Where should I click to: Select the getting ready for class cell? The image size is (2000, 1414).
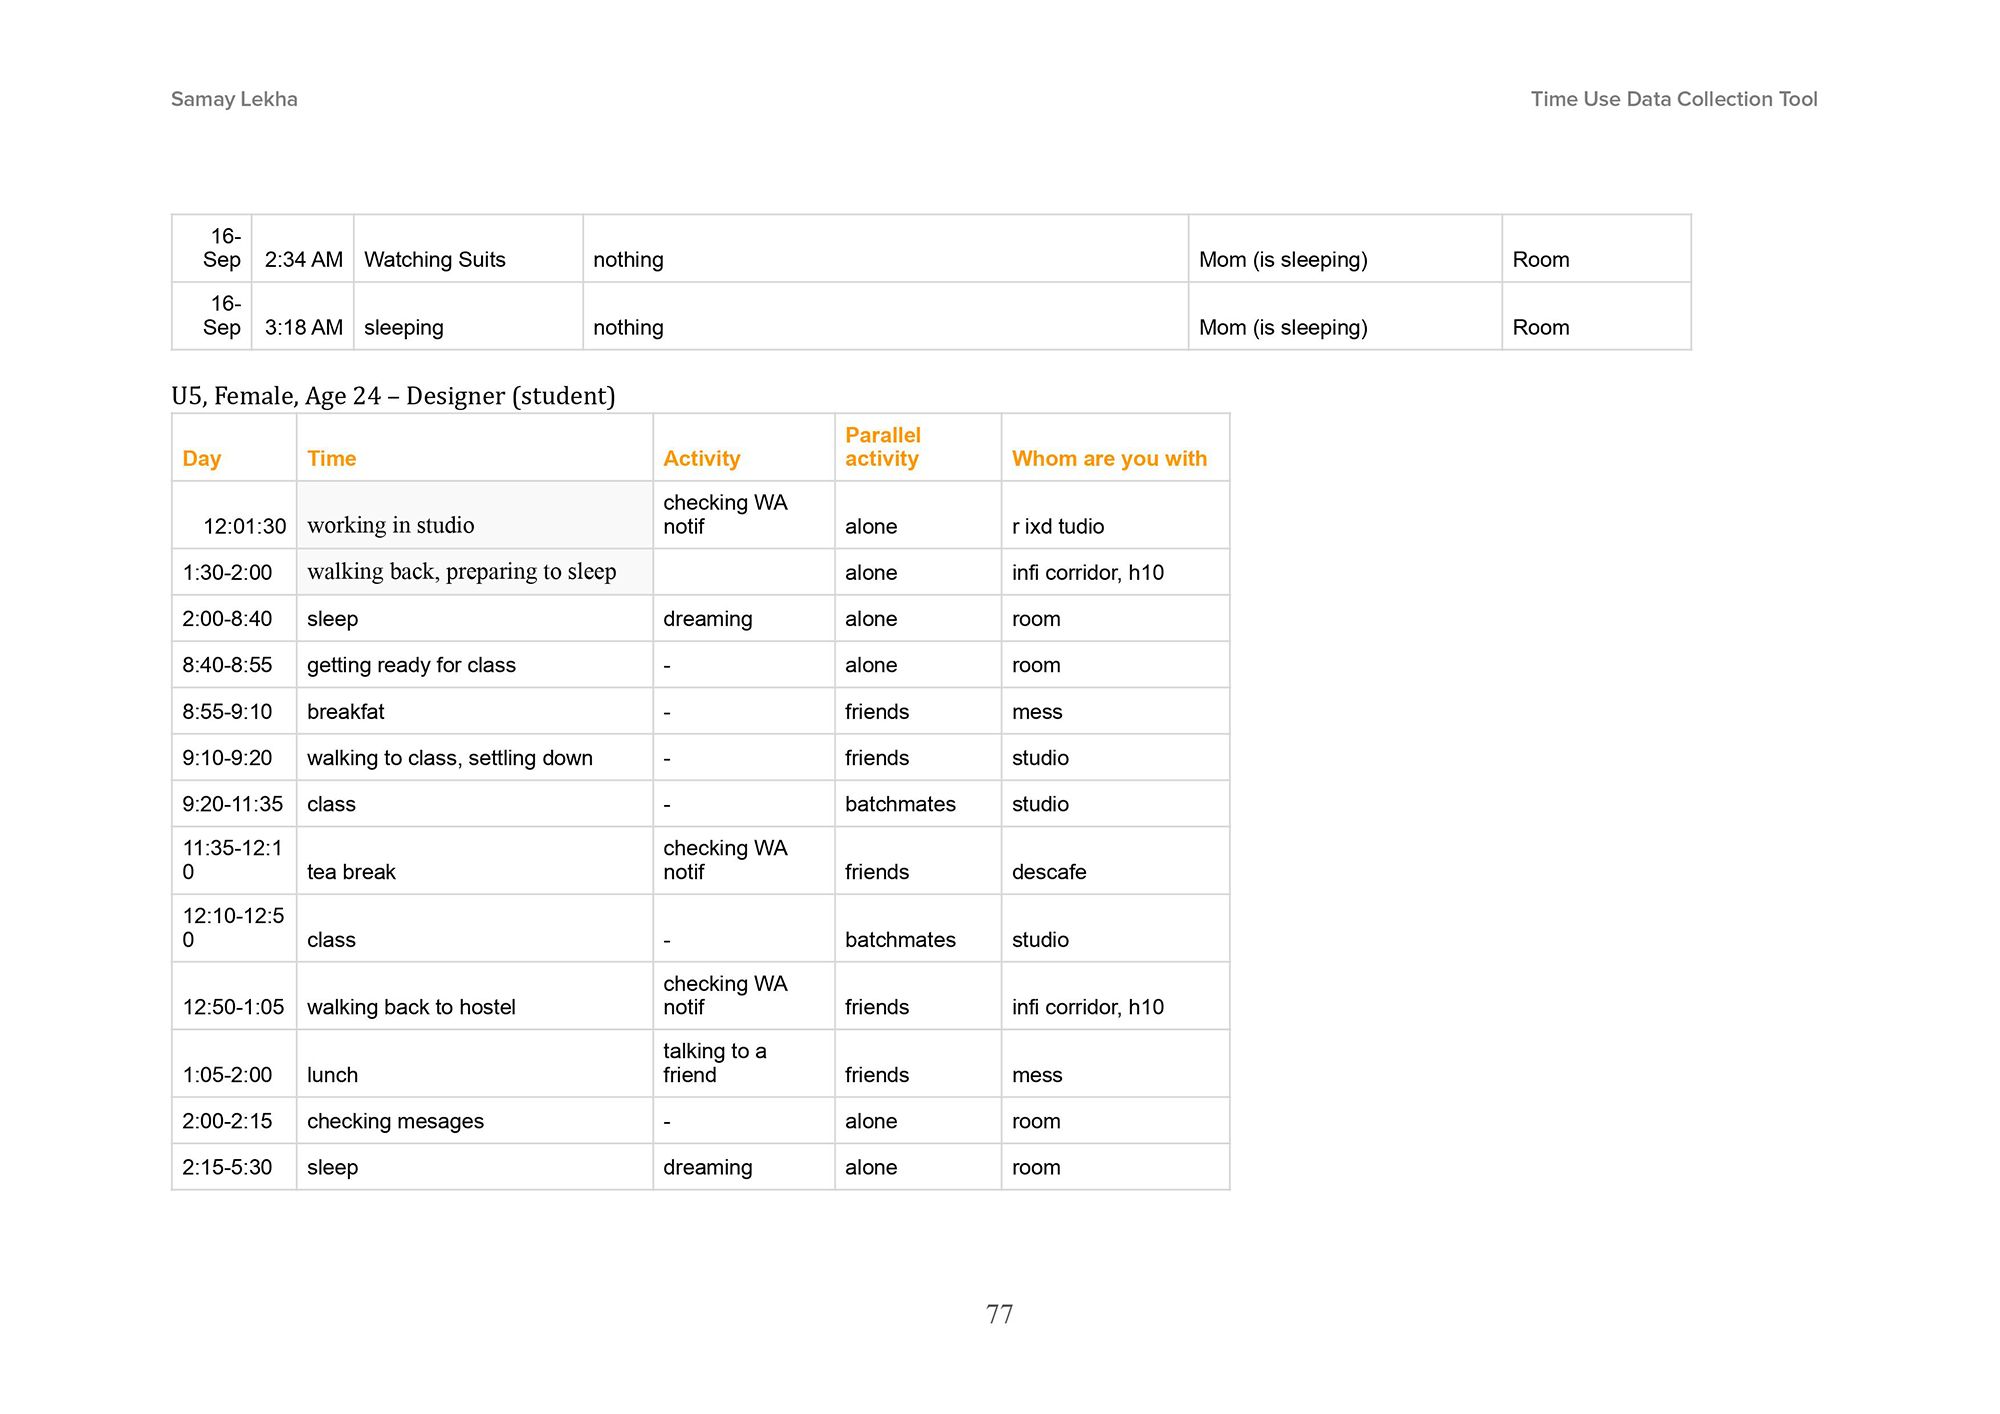point(411,665)
